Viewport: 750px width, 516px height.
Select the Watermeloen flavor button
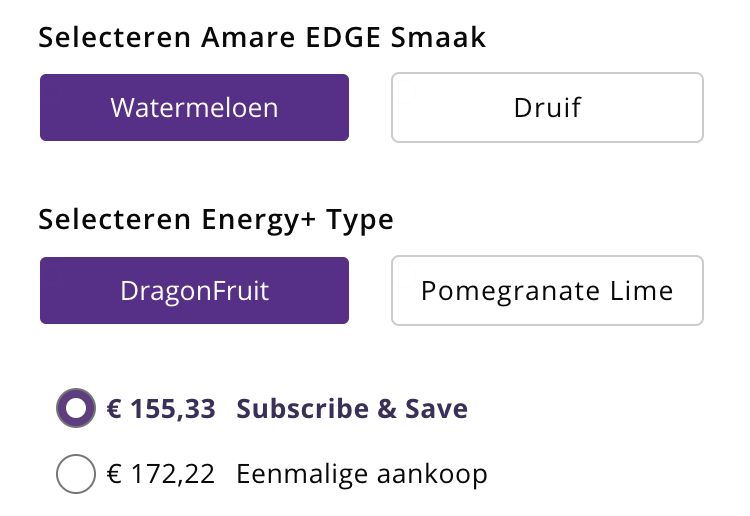click(x=194, y=107)
